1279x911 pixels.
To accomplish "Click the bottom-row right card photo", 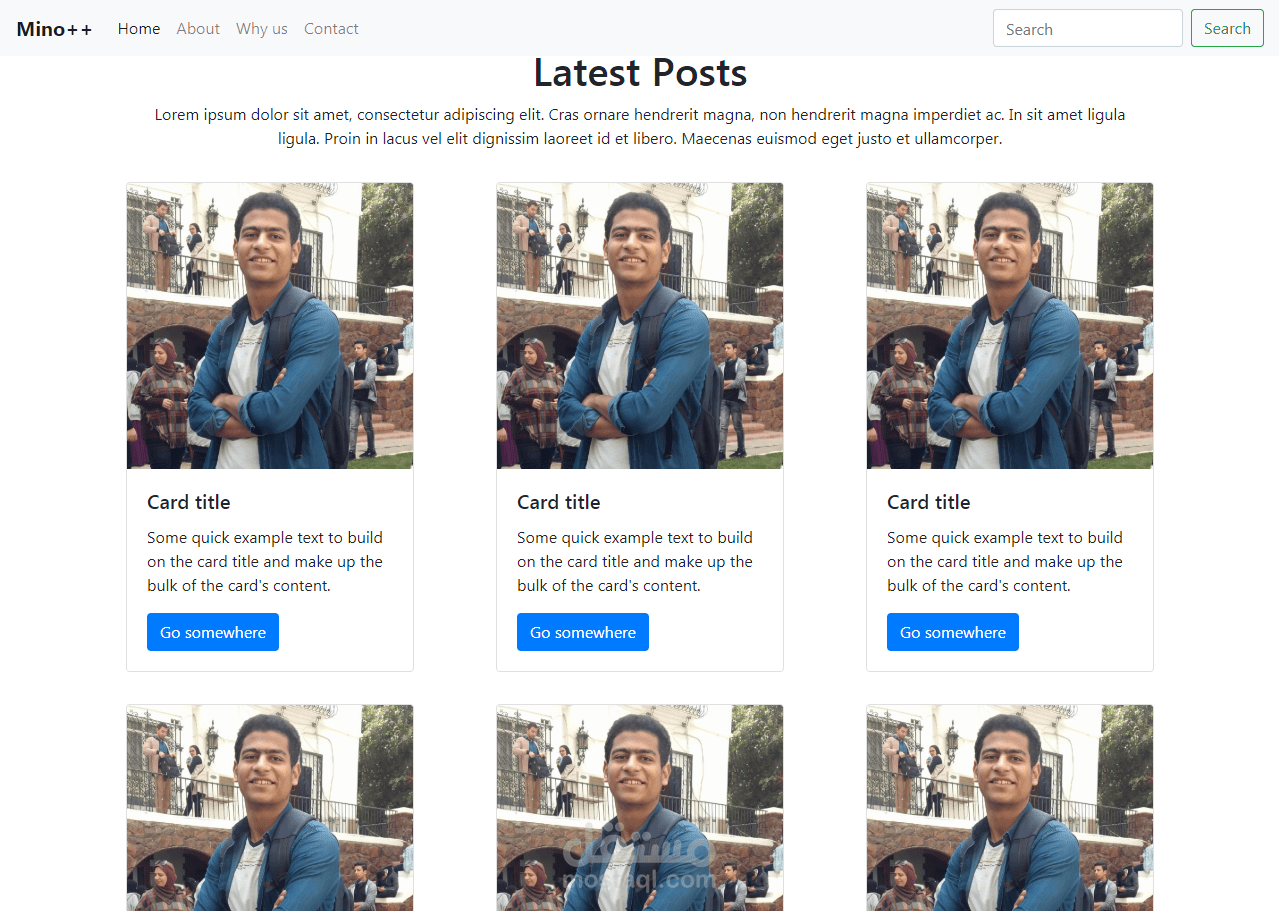I will [x=1010, y=808].
